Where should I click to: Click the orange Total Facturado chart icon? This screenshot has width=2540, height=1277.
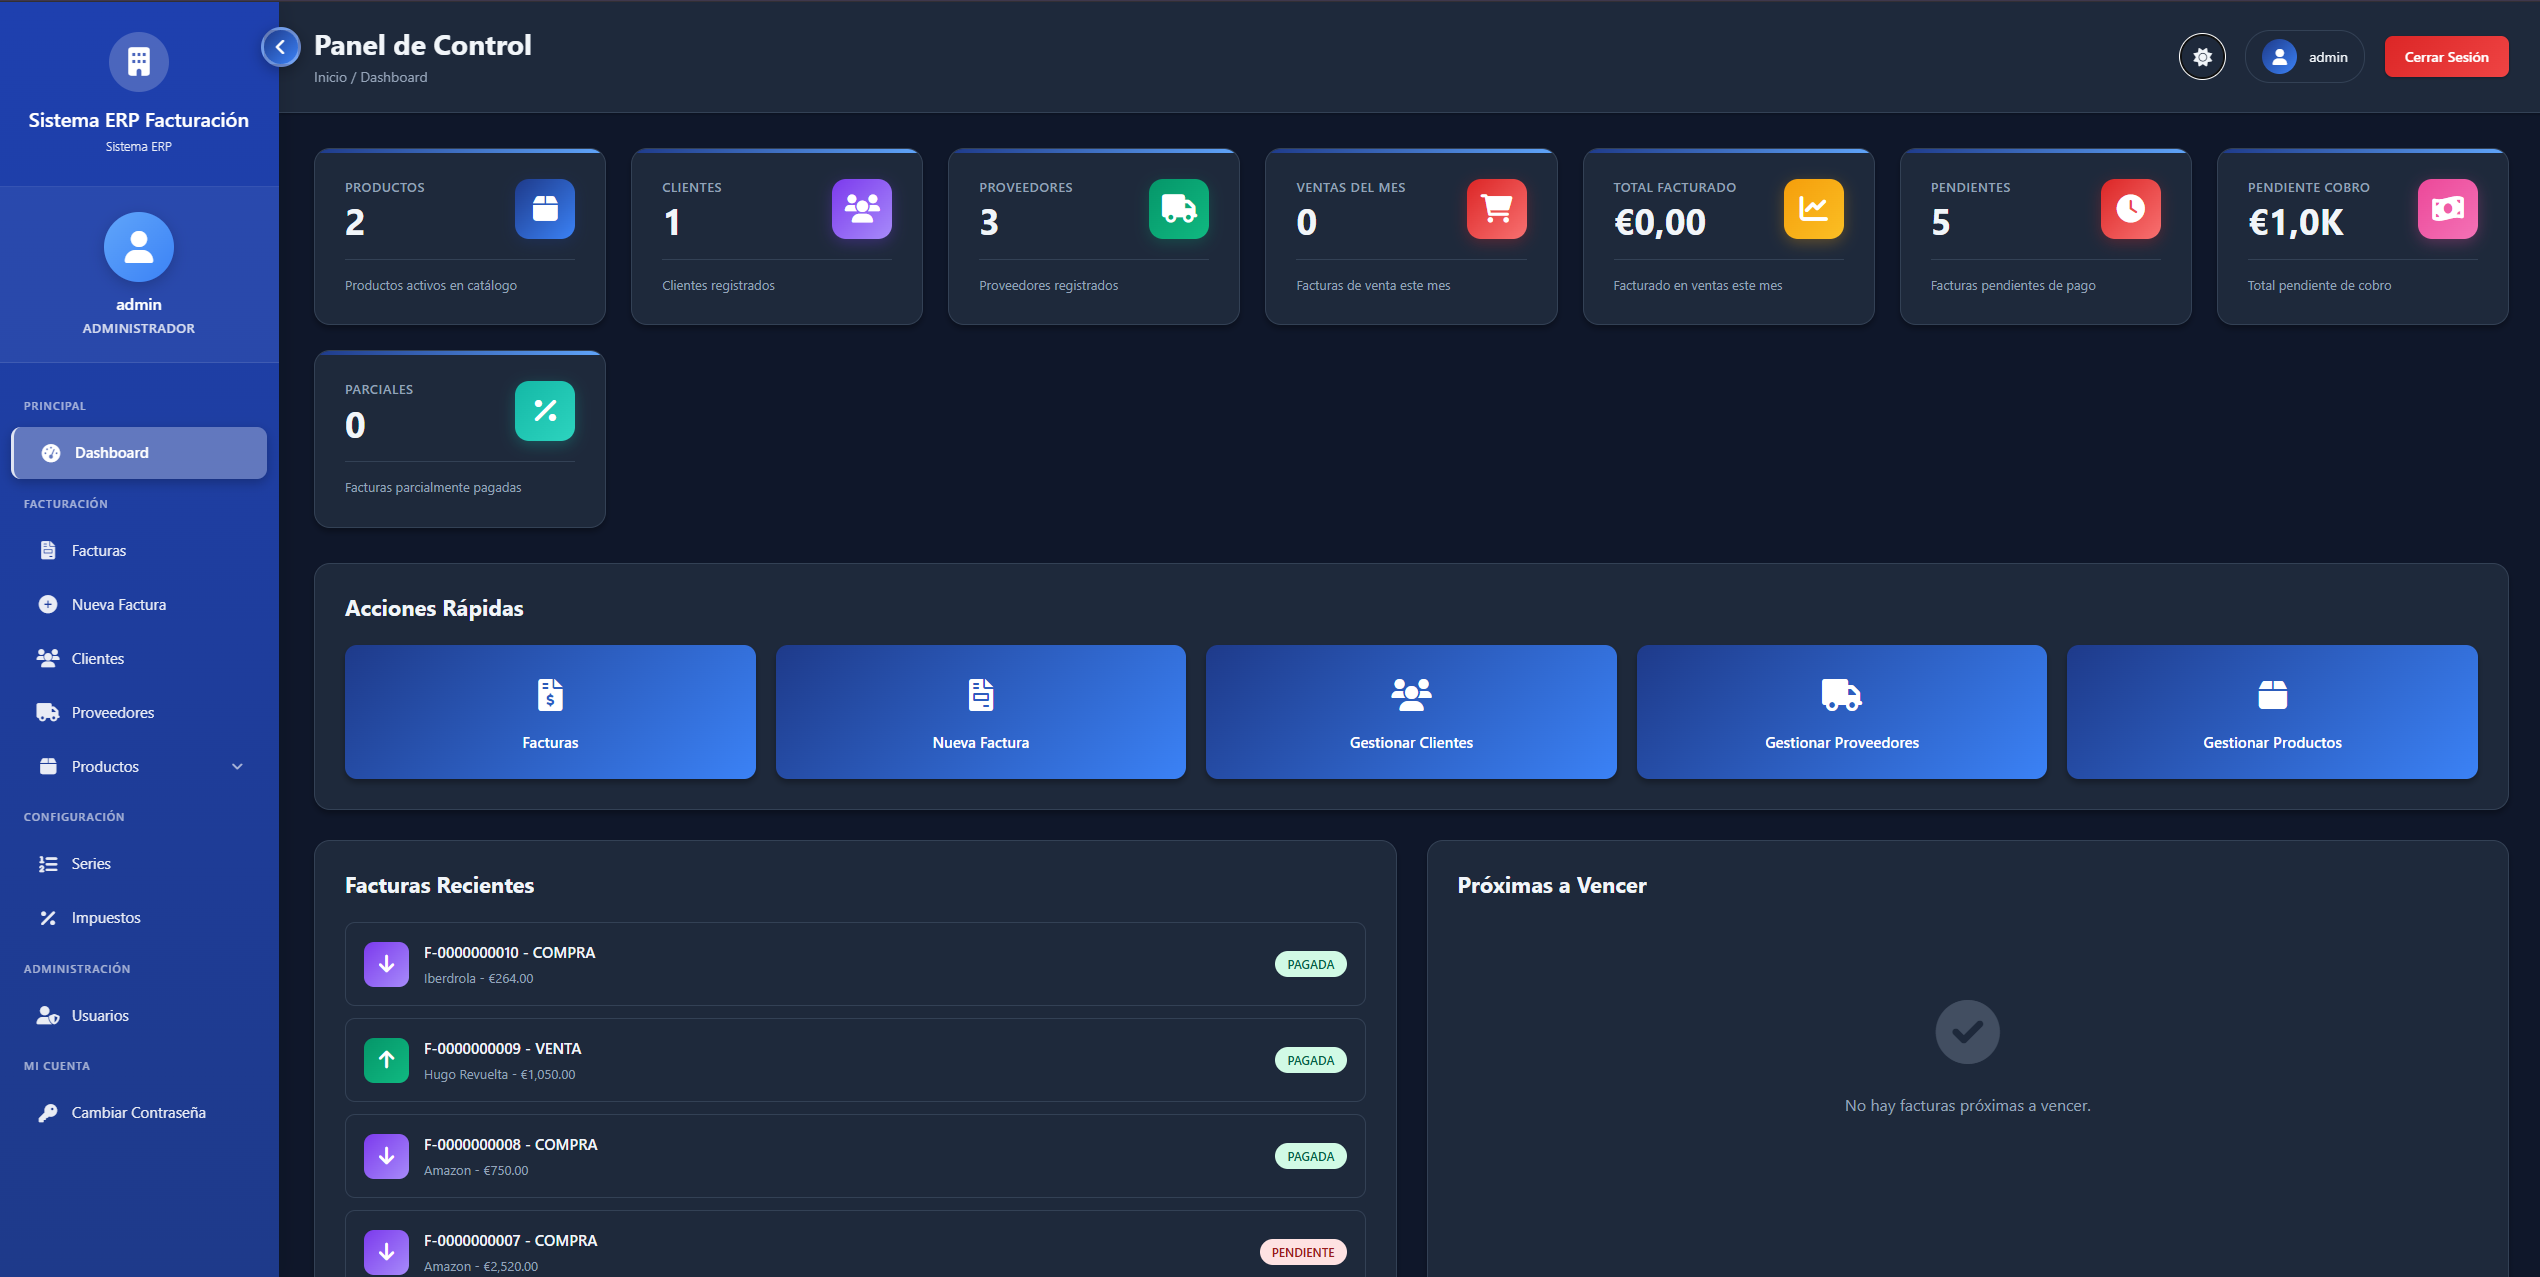(x=1813, y=209)
